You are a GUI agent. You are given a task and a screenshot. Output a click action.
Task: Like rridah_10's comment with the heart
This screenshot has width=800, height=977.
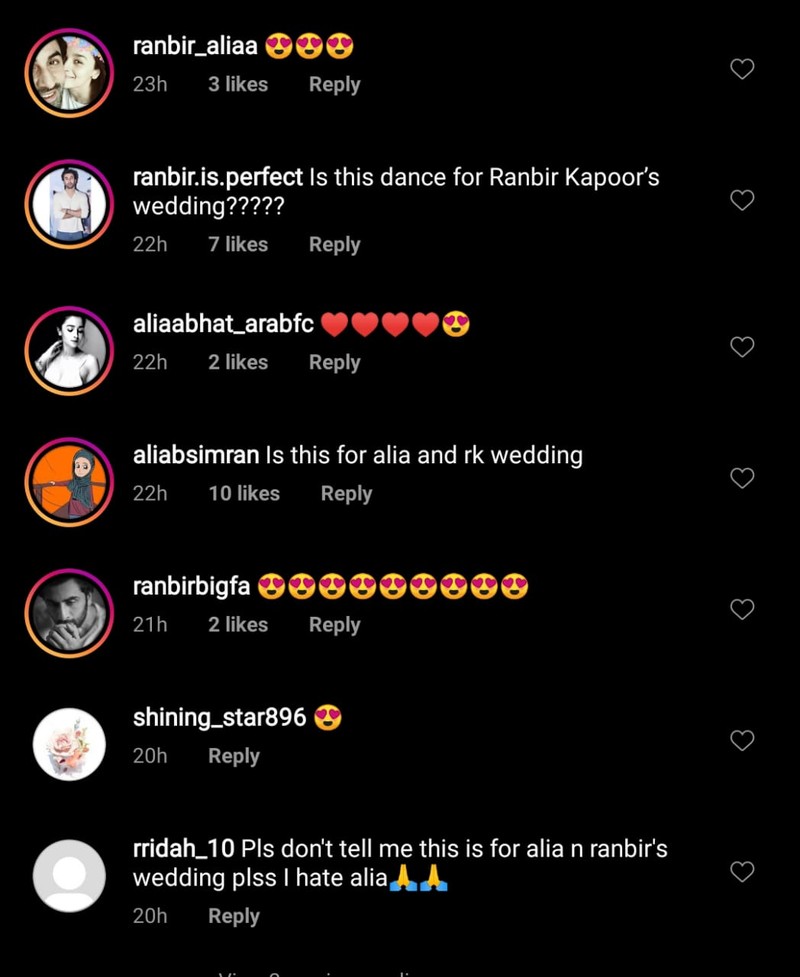tap(742, 872)
